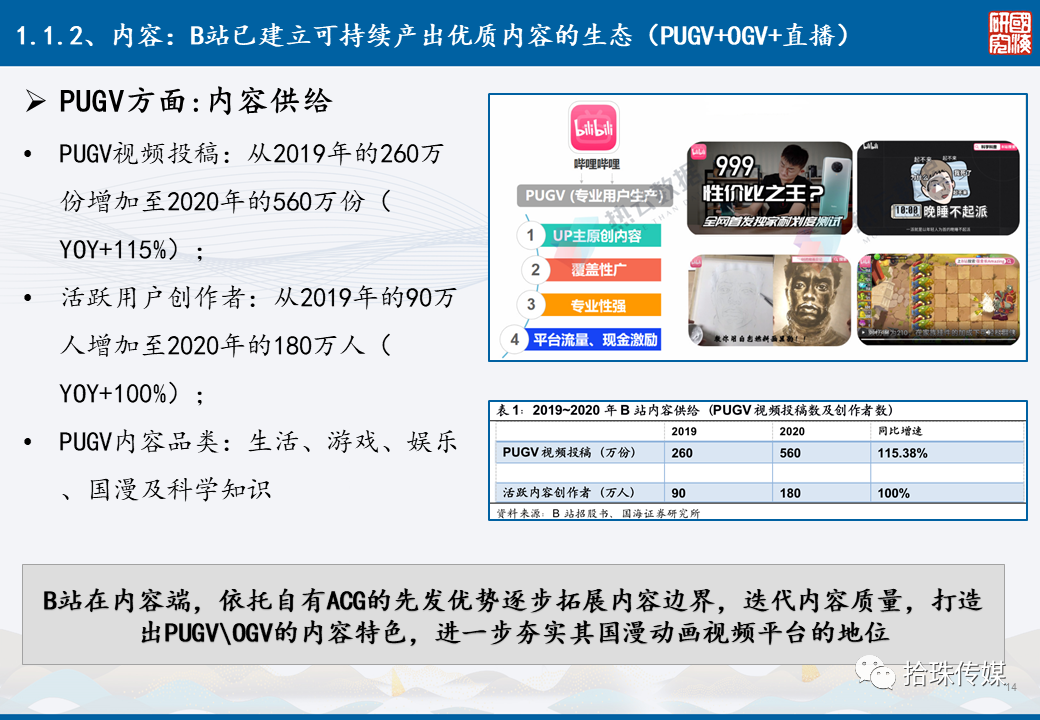This screenshot has width=1040, height=720.
Task: Expand the PUGV (专业用户生产) header bar
Action: (x=593, y=197)
